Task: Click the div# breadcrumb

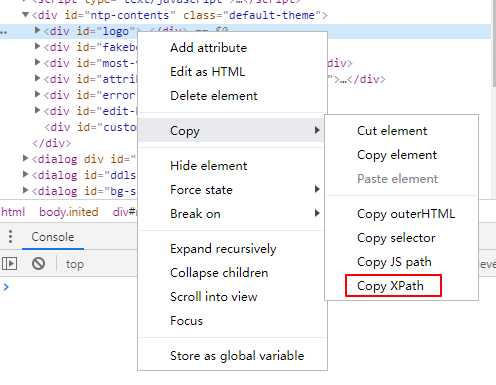Action: [x=125, y=212]
